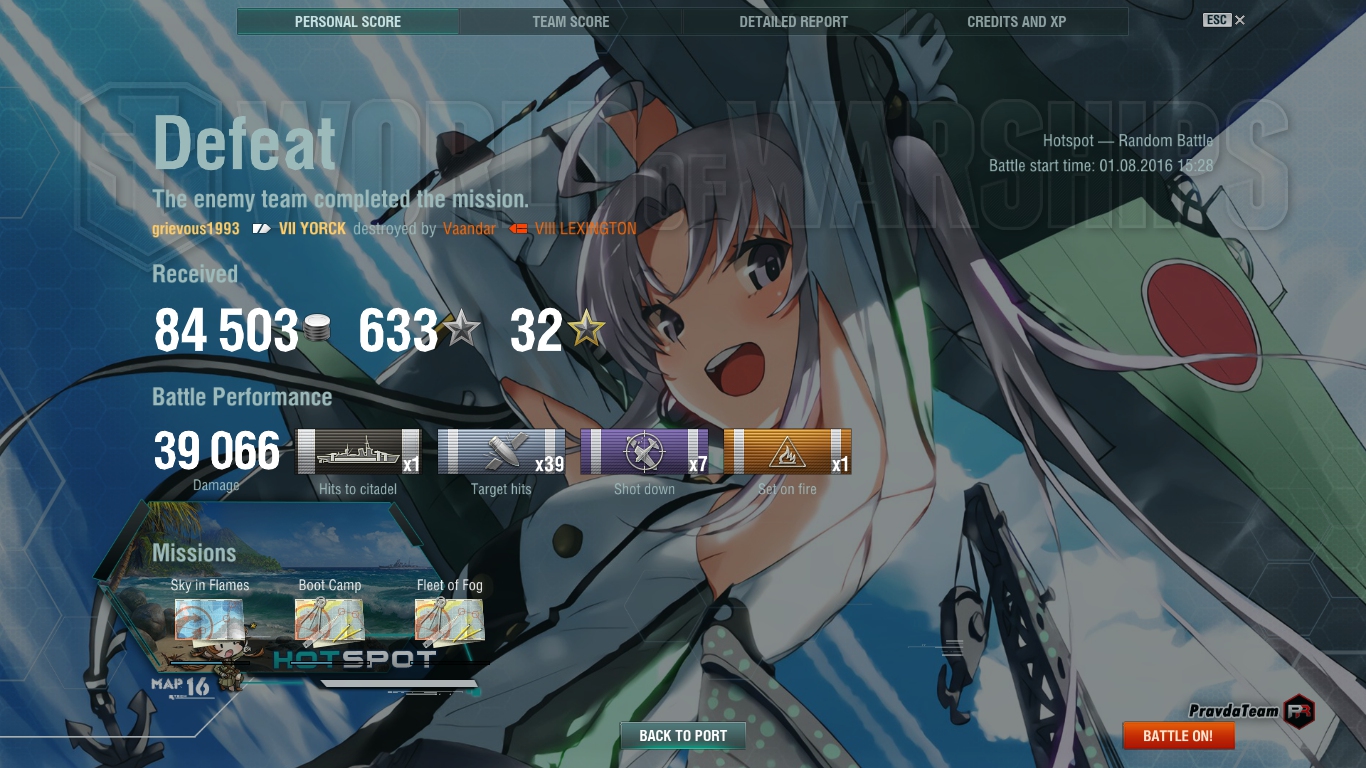Click the Missions heading
Viewport: 1366px width, 768px height.
194,553
